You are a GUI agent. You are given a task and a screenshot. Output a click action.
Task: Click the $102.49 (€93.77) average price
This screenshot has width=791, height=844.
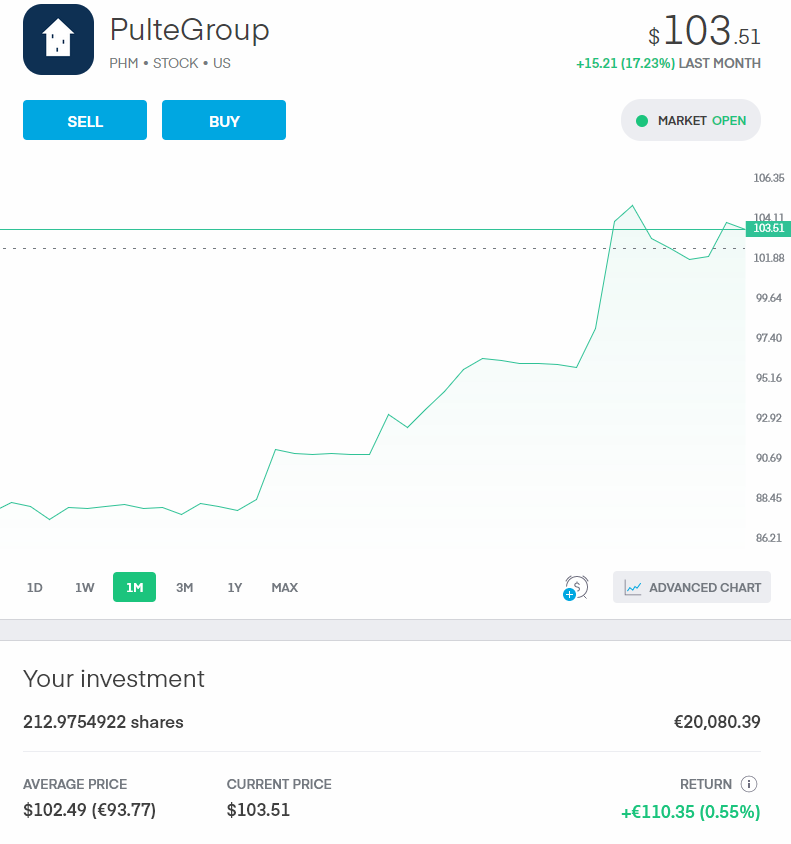pyautogui.click(x=89, y=810)
